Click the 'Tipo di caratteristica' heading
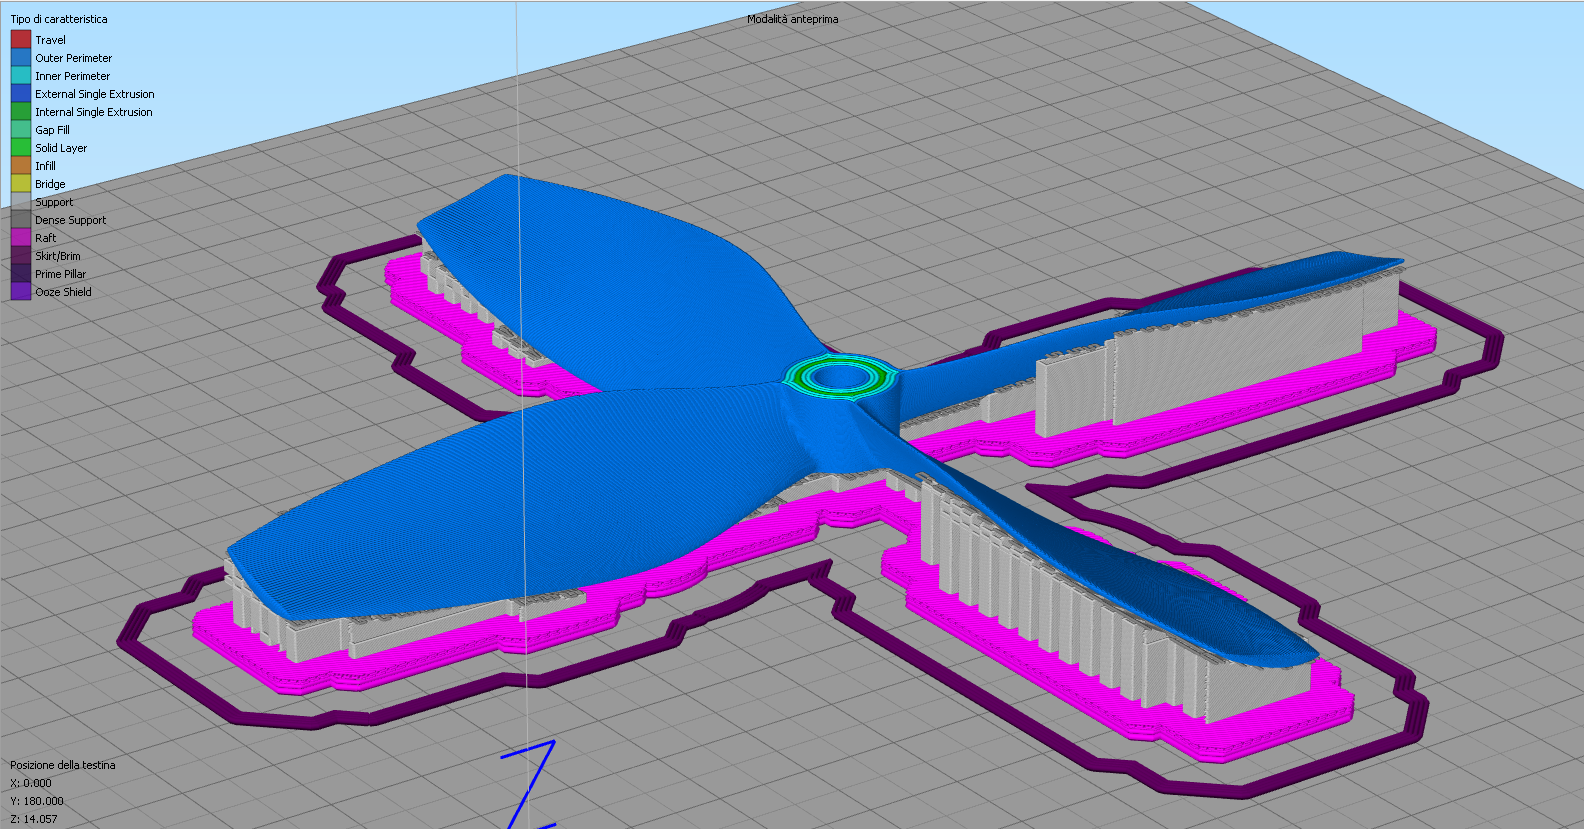Viewport: 1584px width, 829px height. [59, 19]
